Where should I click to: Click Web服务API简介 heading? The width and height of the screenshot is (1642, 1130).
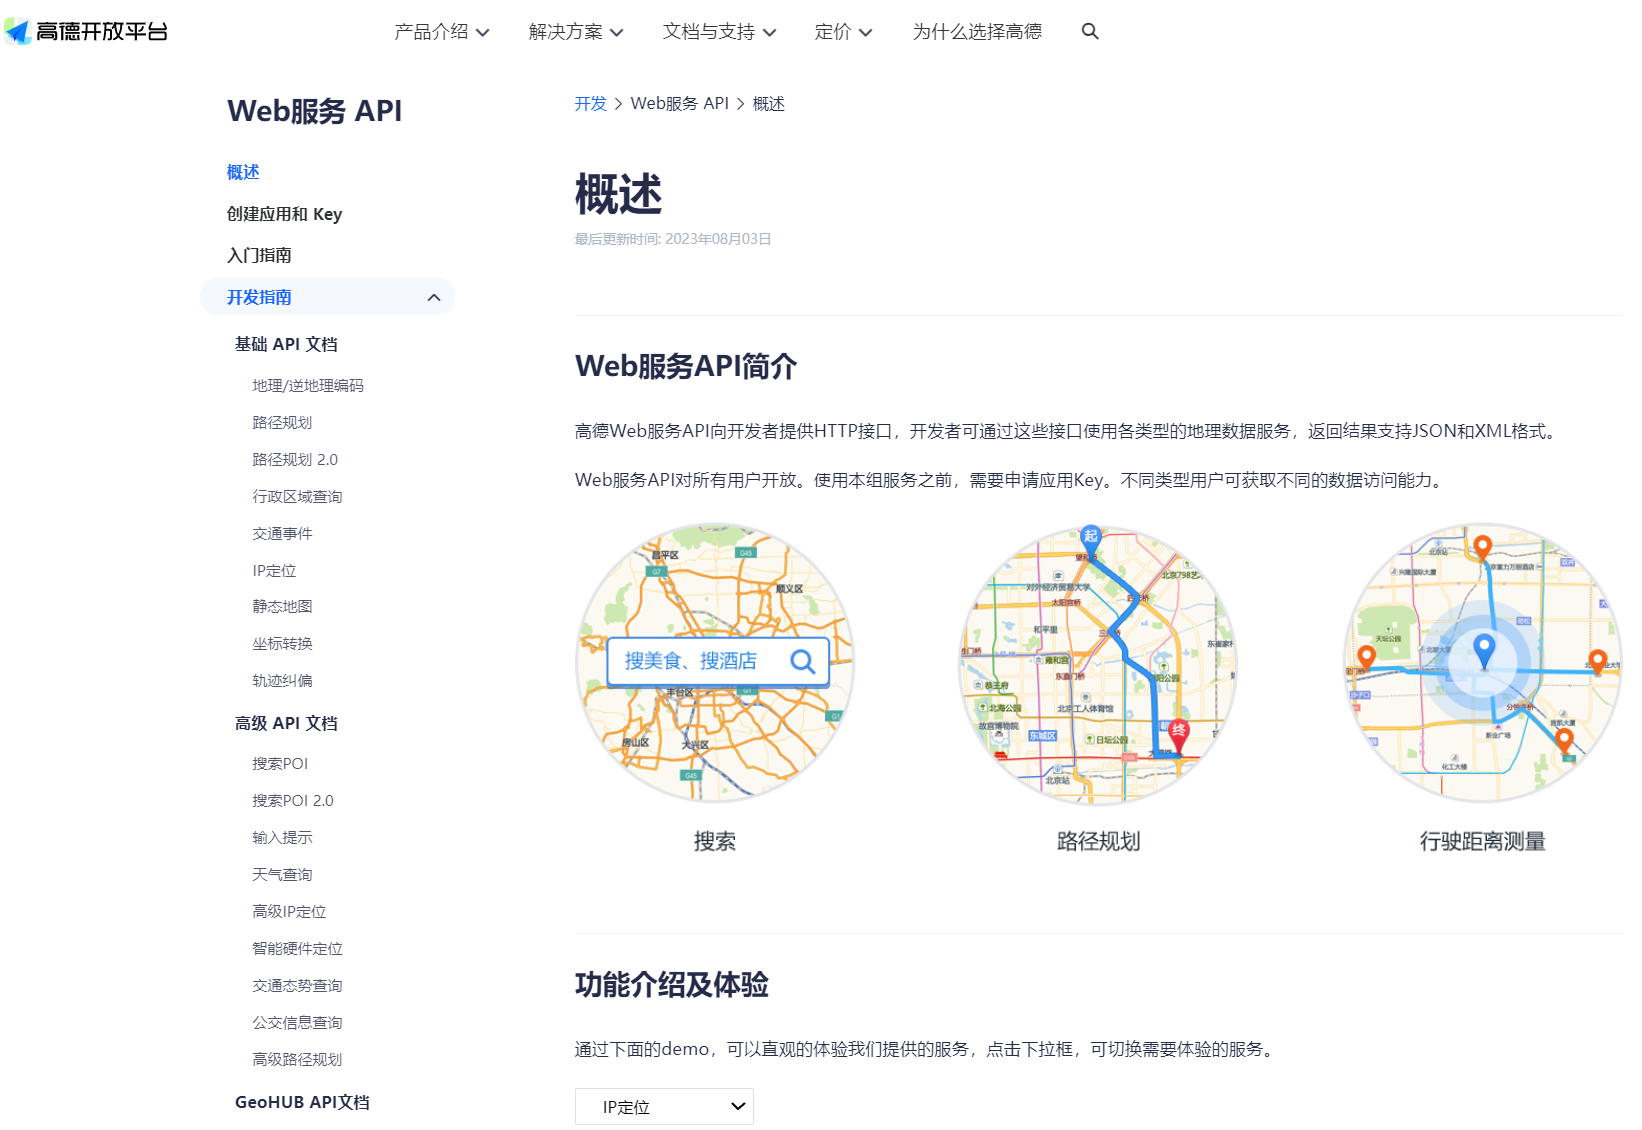[686, 366]
